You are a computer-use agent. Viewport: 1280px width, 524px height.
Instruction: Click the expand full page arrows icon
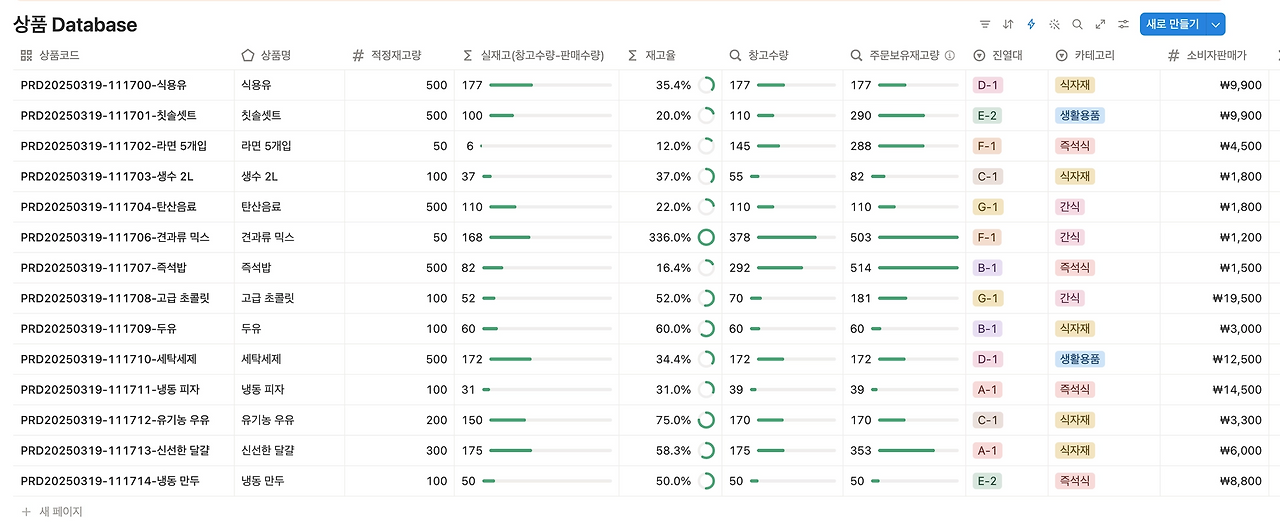(1100, 24)
